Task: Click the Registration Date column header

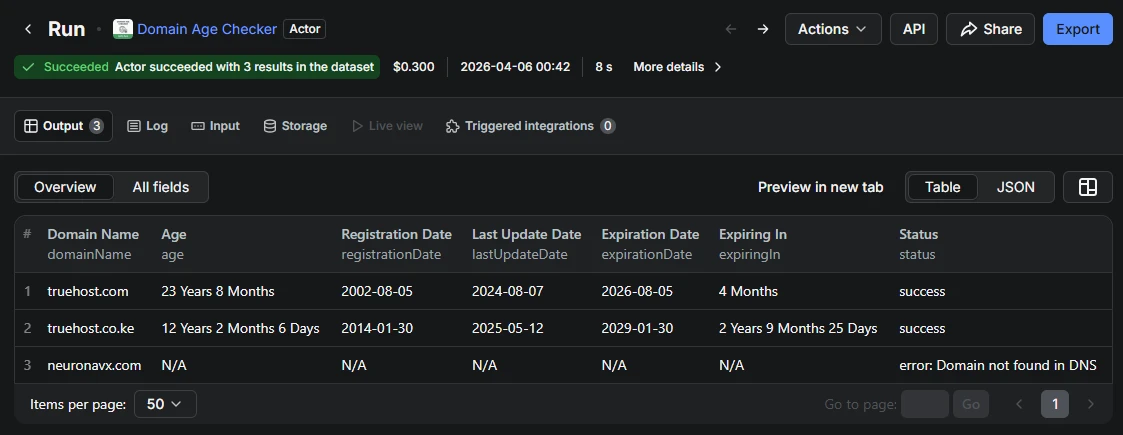Action: click(x=397, y=234)
